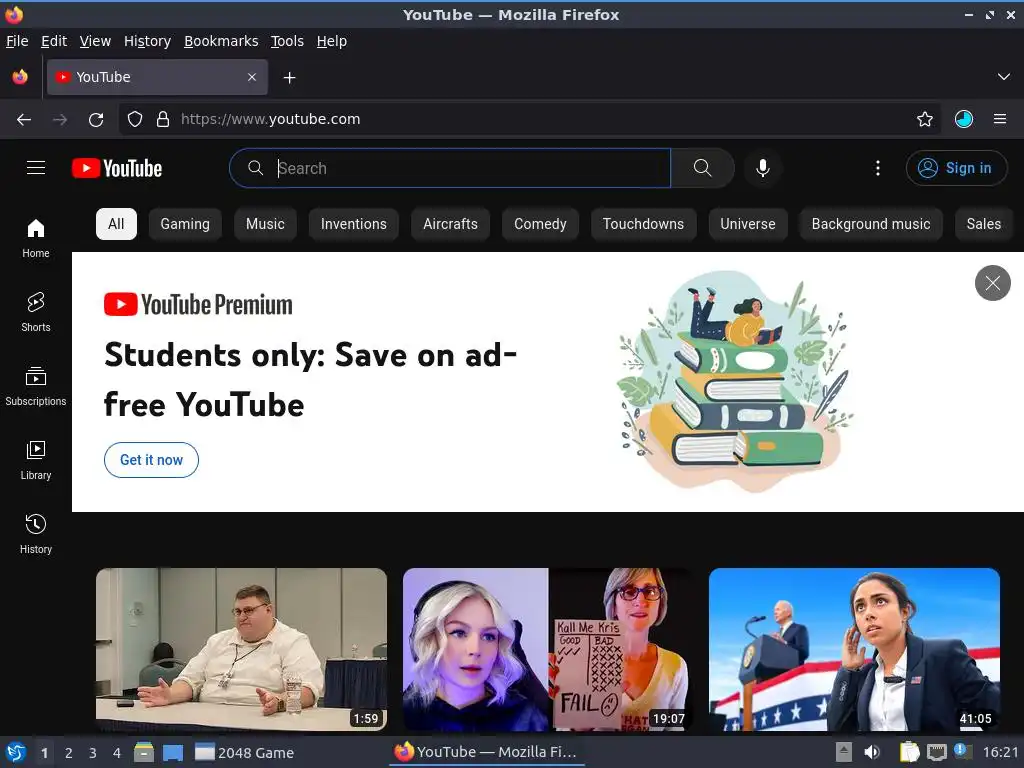Open a new tab with plus button
Image resolution: width=1024 pixels, height=768 pixels.
289,78
